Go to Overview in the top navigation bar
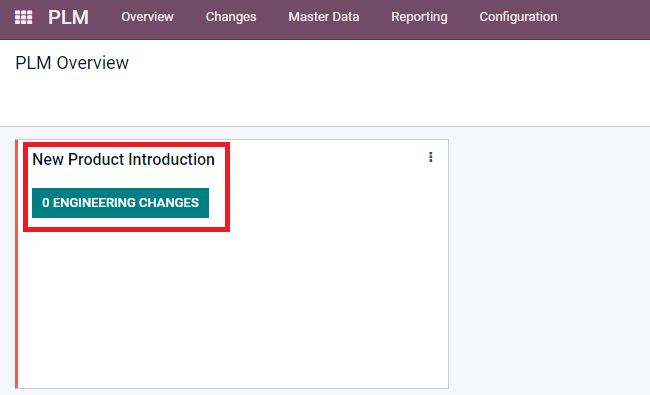The image size is (650, 395). coord(147,17)
